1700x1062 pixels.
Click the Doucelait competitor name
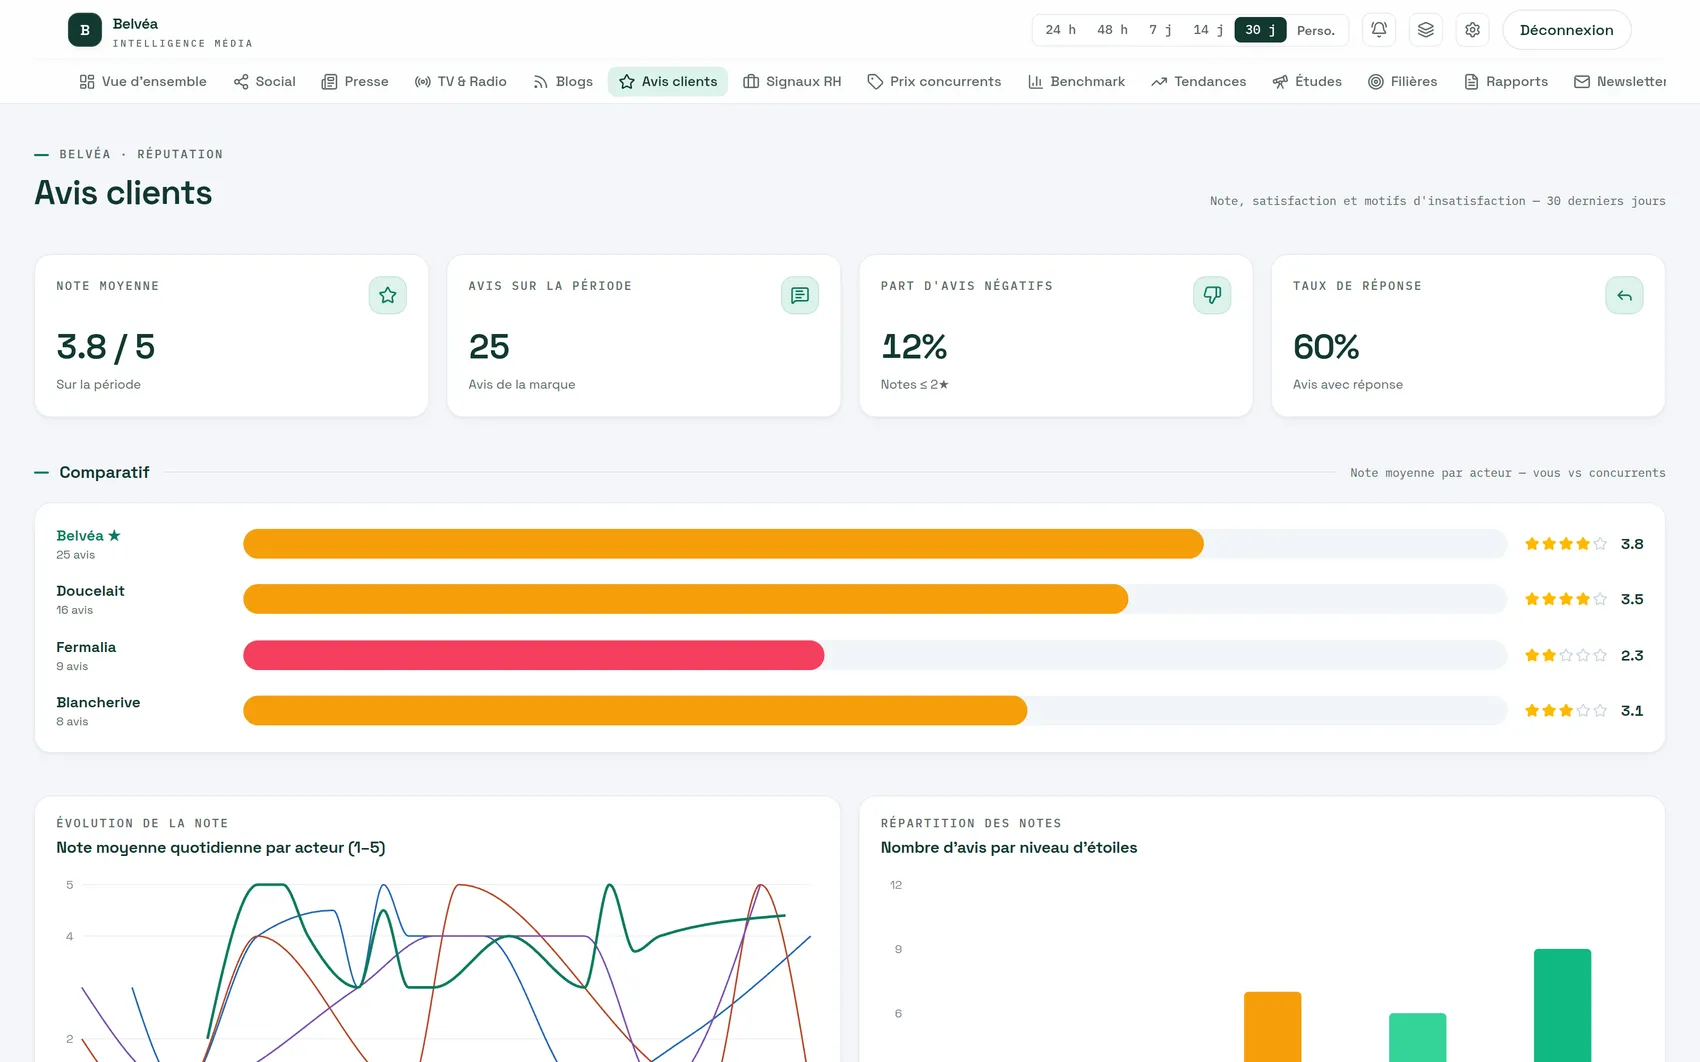tap(90, 591)
